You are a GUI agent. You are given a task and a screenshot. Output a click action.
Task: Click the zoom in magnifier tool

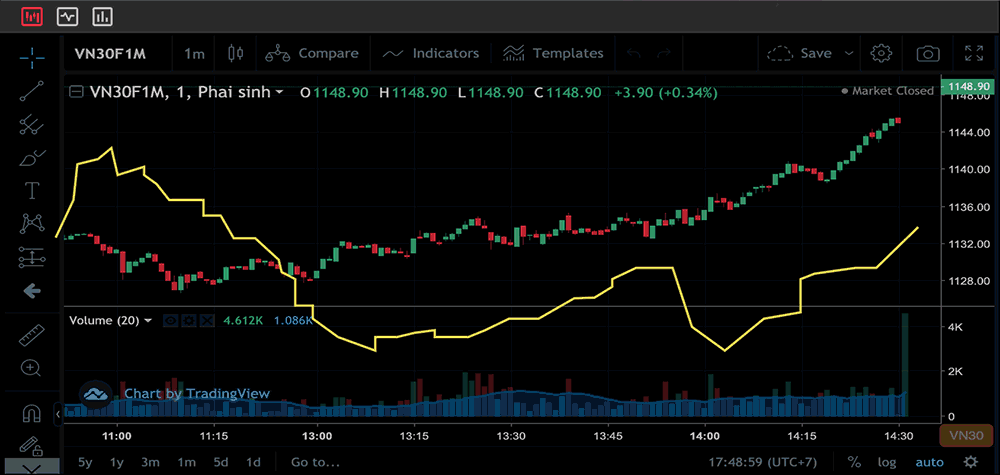[x=32, y=368]
